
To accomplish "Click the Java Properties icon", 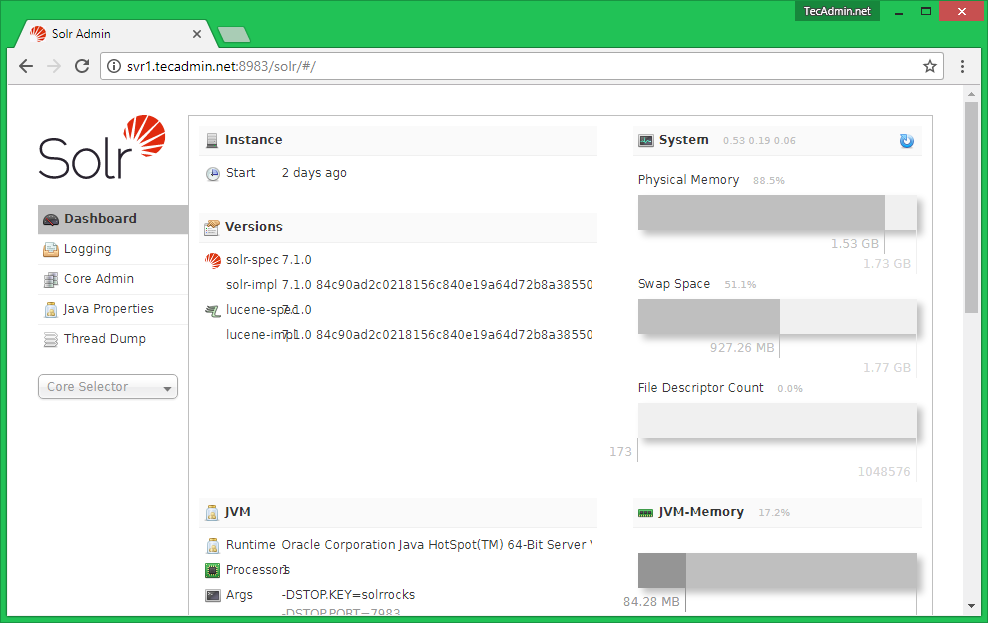I will coord(51,309).
